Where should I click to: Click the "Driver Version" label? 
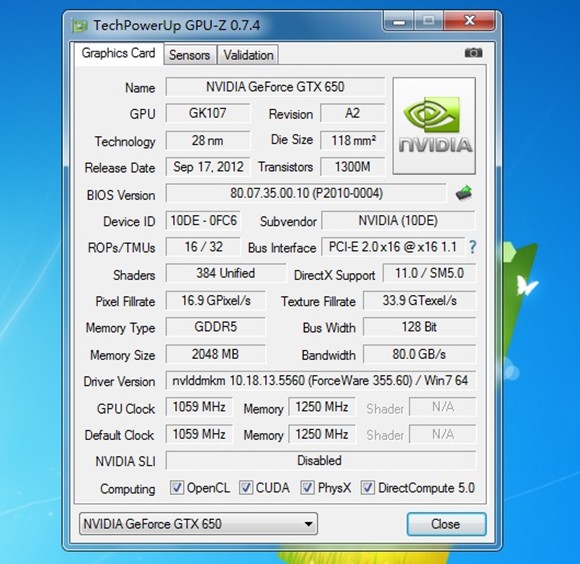point(119,381)
